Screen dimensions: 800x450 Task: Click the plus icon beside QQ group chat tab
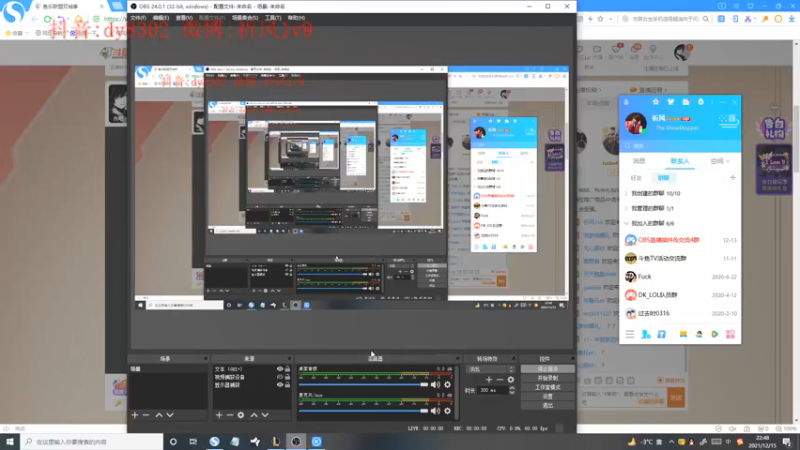pos(733,178)
